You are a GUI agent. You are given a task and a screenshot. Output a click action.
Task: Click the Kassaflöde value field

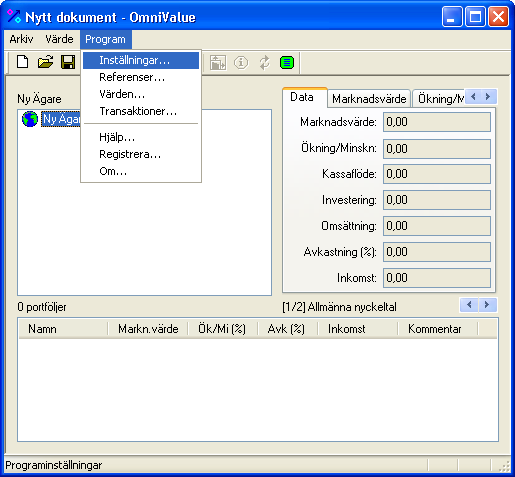tap(437, 174)
